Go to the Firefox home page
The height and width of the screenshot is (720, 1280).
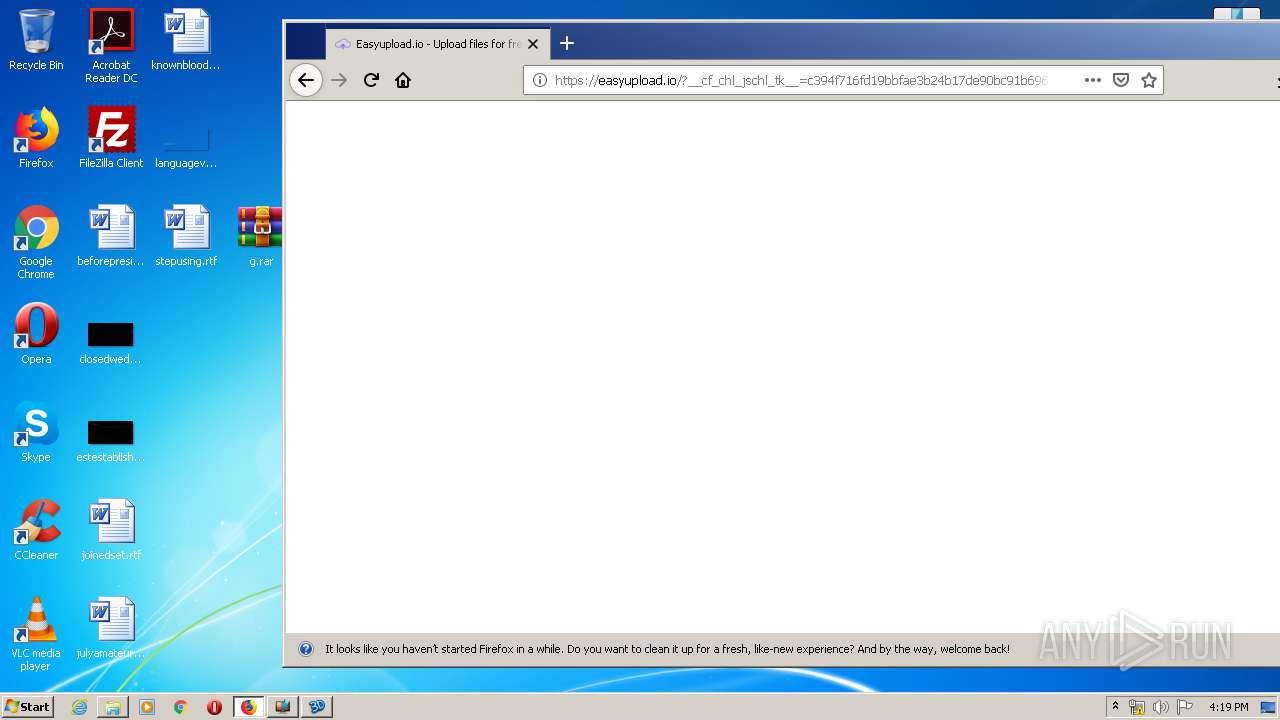click(403, 80)
